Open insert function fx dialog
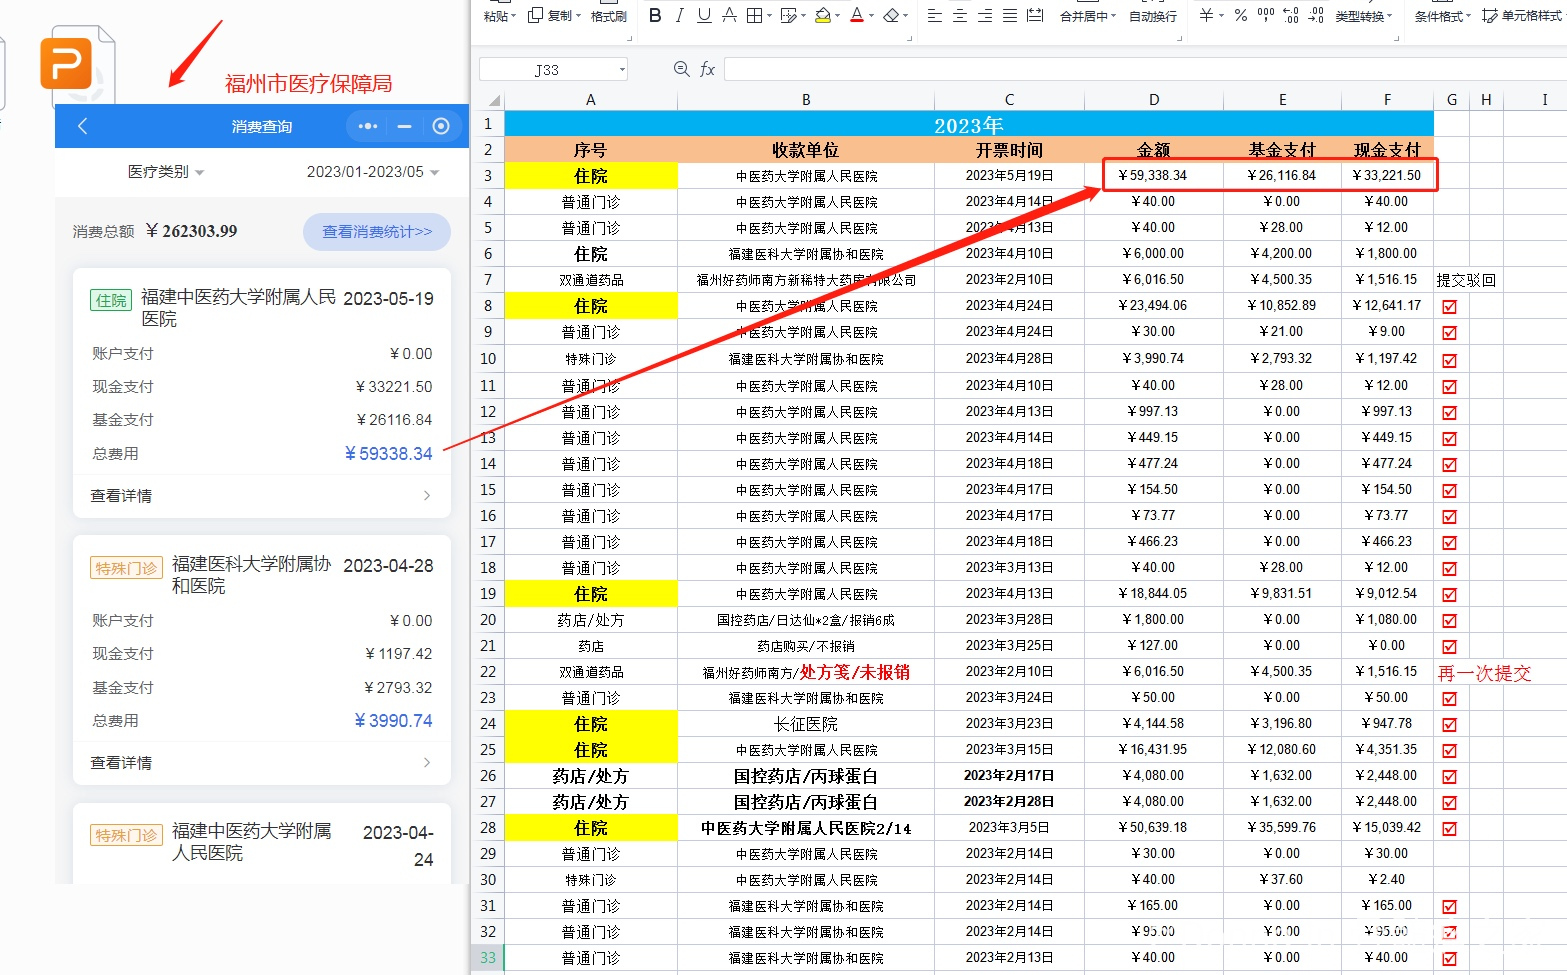Screen dimensions: 1567x975 point(707,69)
